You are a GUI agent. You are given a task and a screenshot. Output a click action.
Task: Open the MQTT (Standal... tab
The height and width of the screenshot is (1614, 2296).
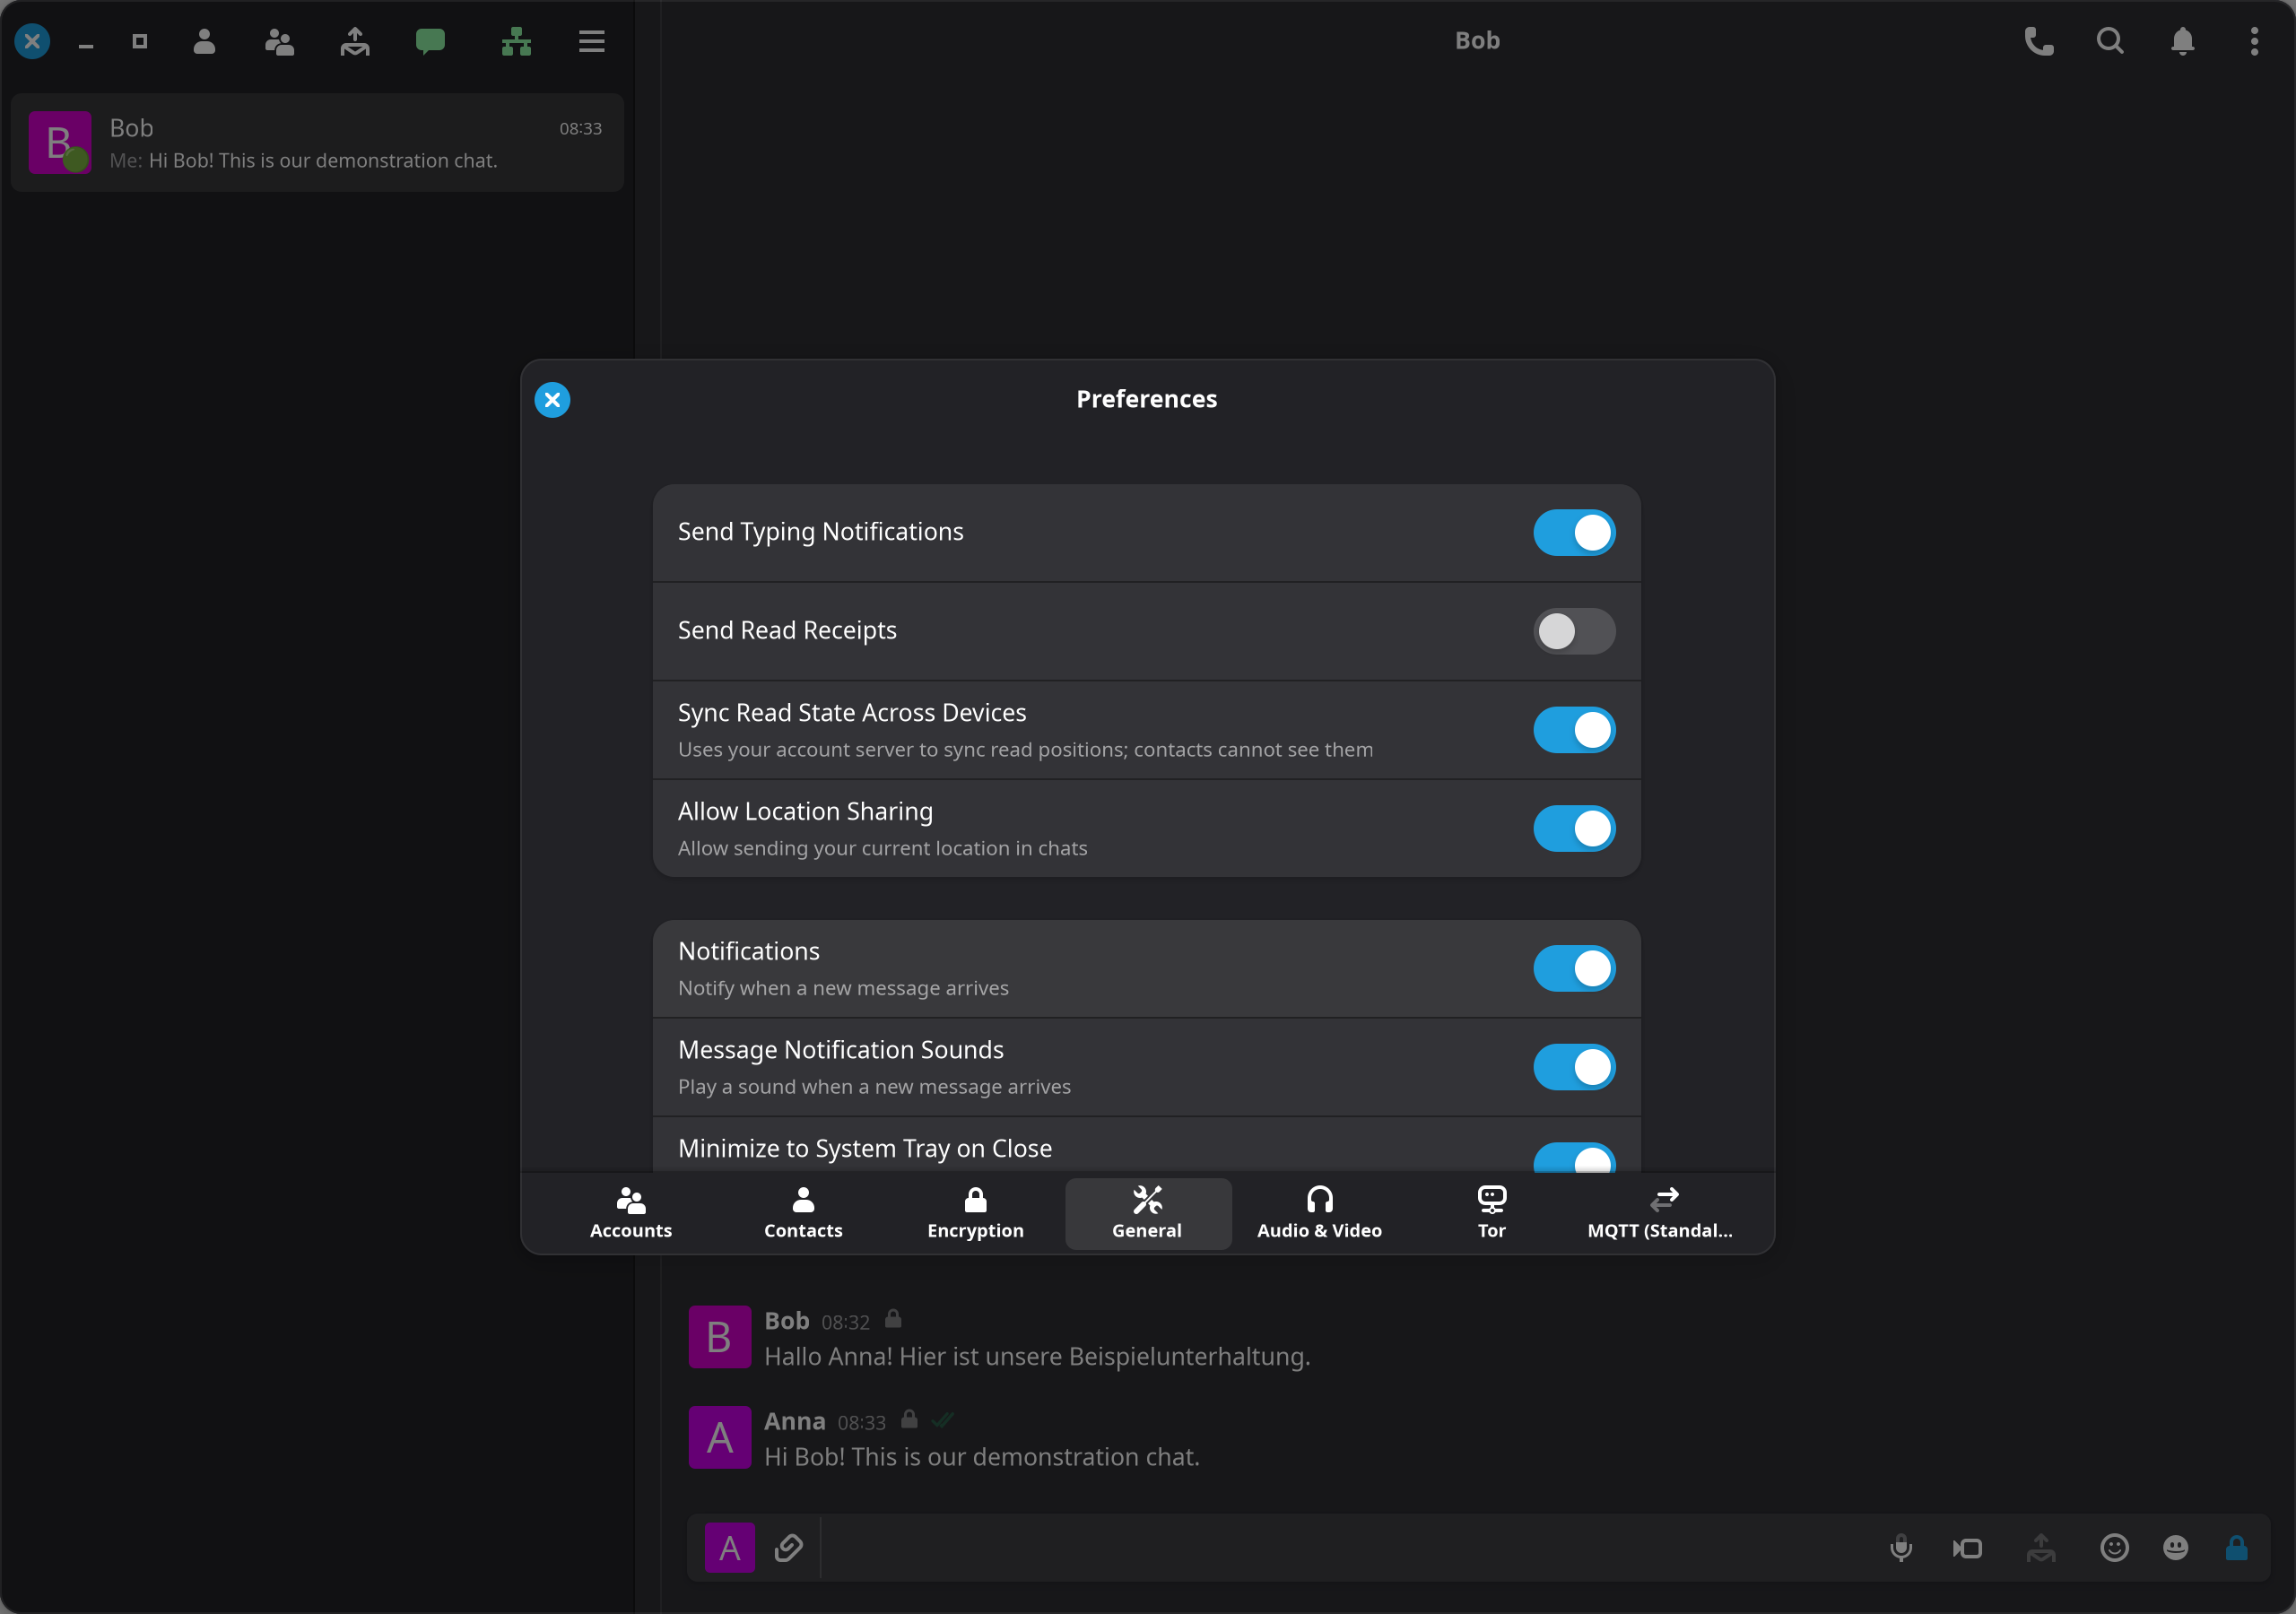point(1660,1213)
